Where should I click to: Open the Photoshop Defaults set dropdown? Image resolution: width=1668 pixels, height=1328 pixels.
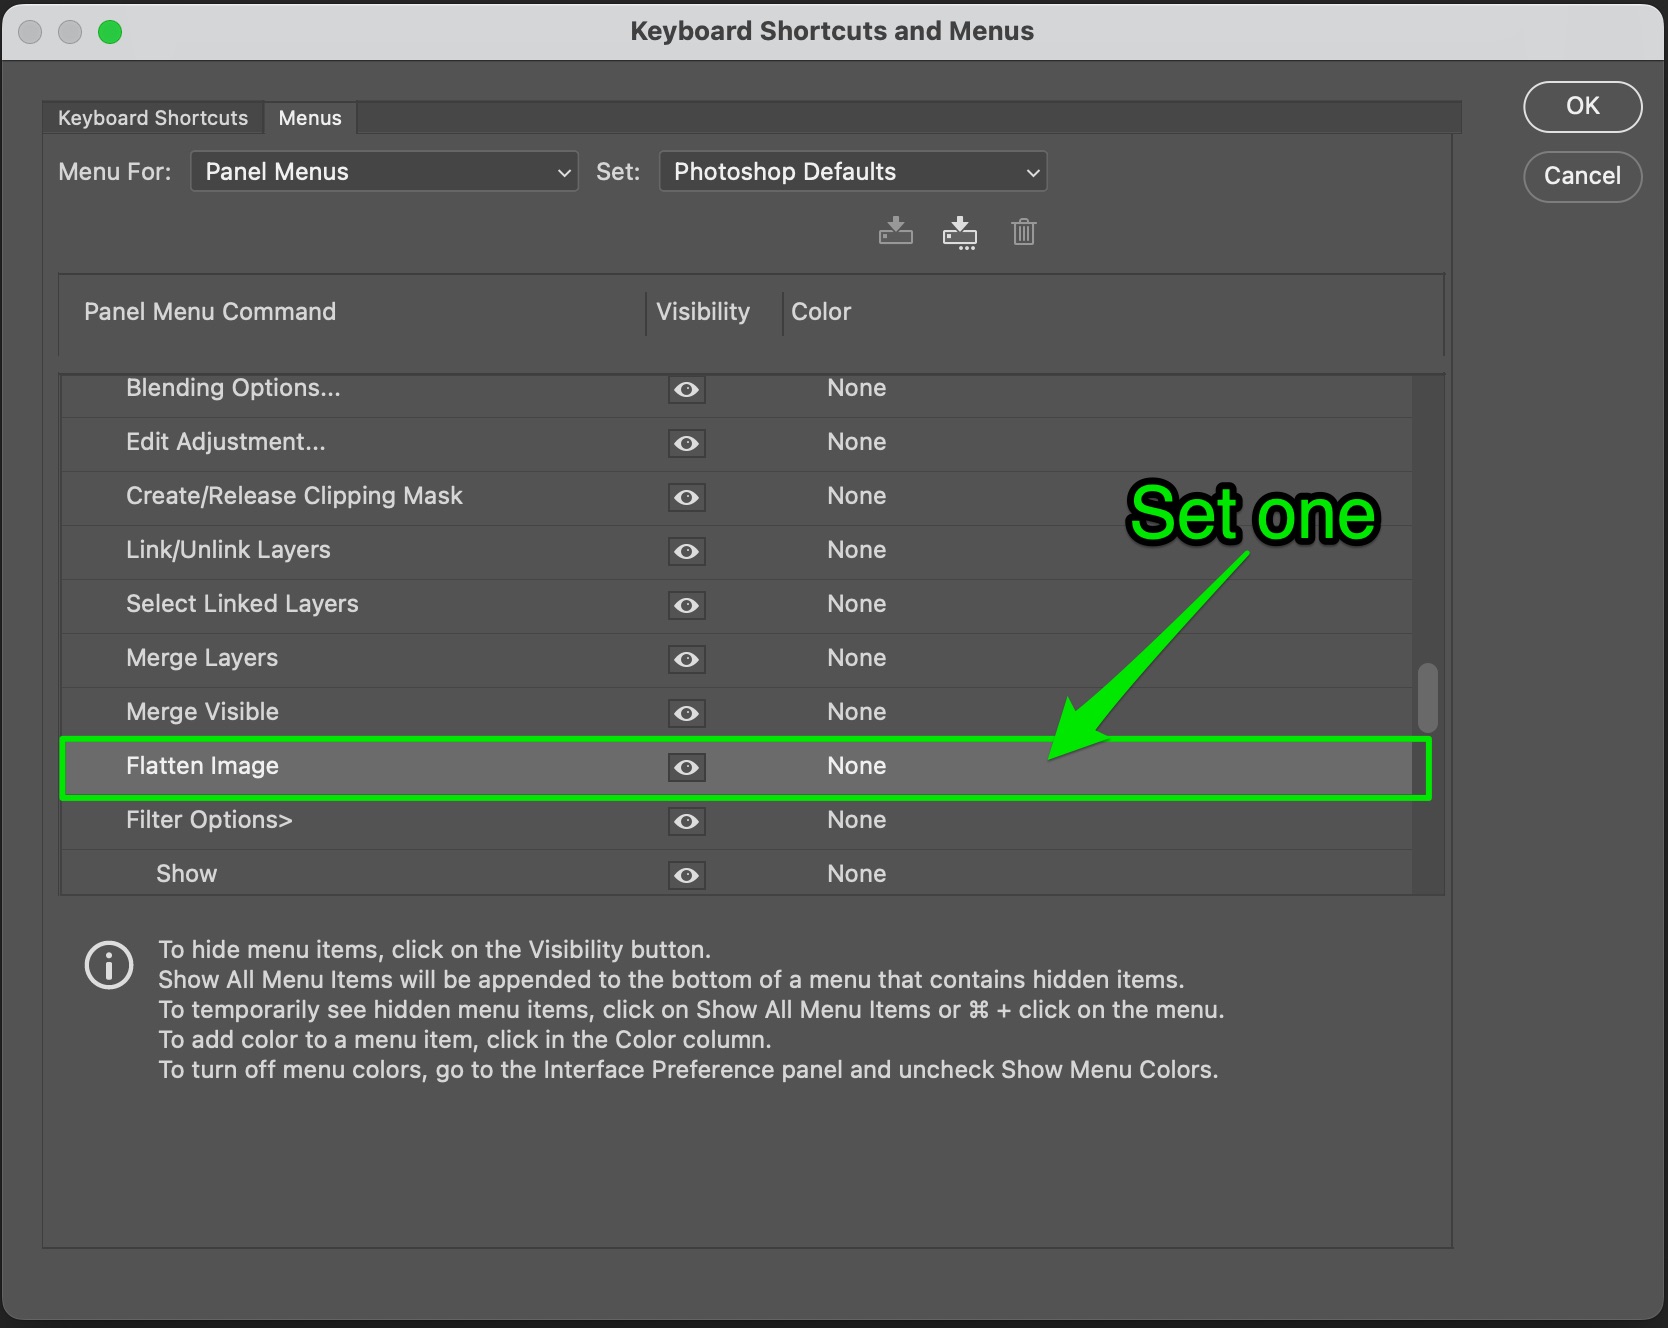pyautogui.click(x=852, y=171)
